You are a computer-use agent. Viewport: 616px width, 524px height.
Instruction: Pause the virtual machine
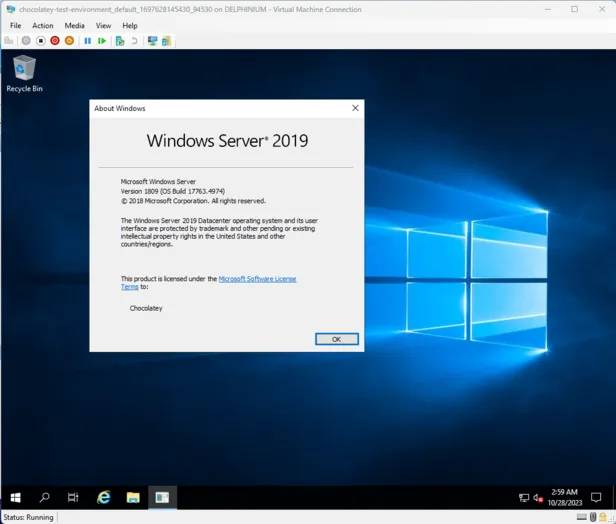[x=88, y=41]
